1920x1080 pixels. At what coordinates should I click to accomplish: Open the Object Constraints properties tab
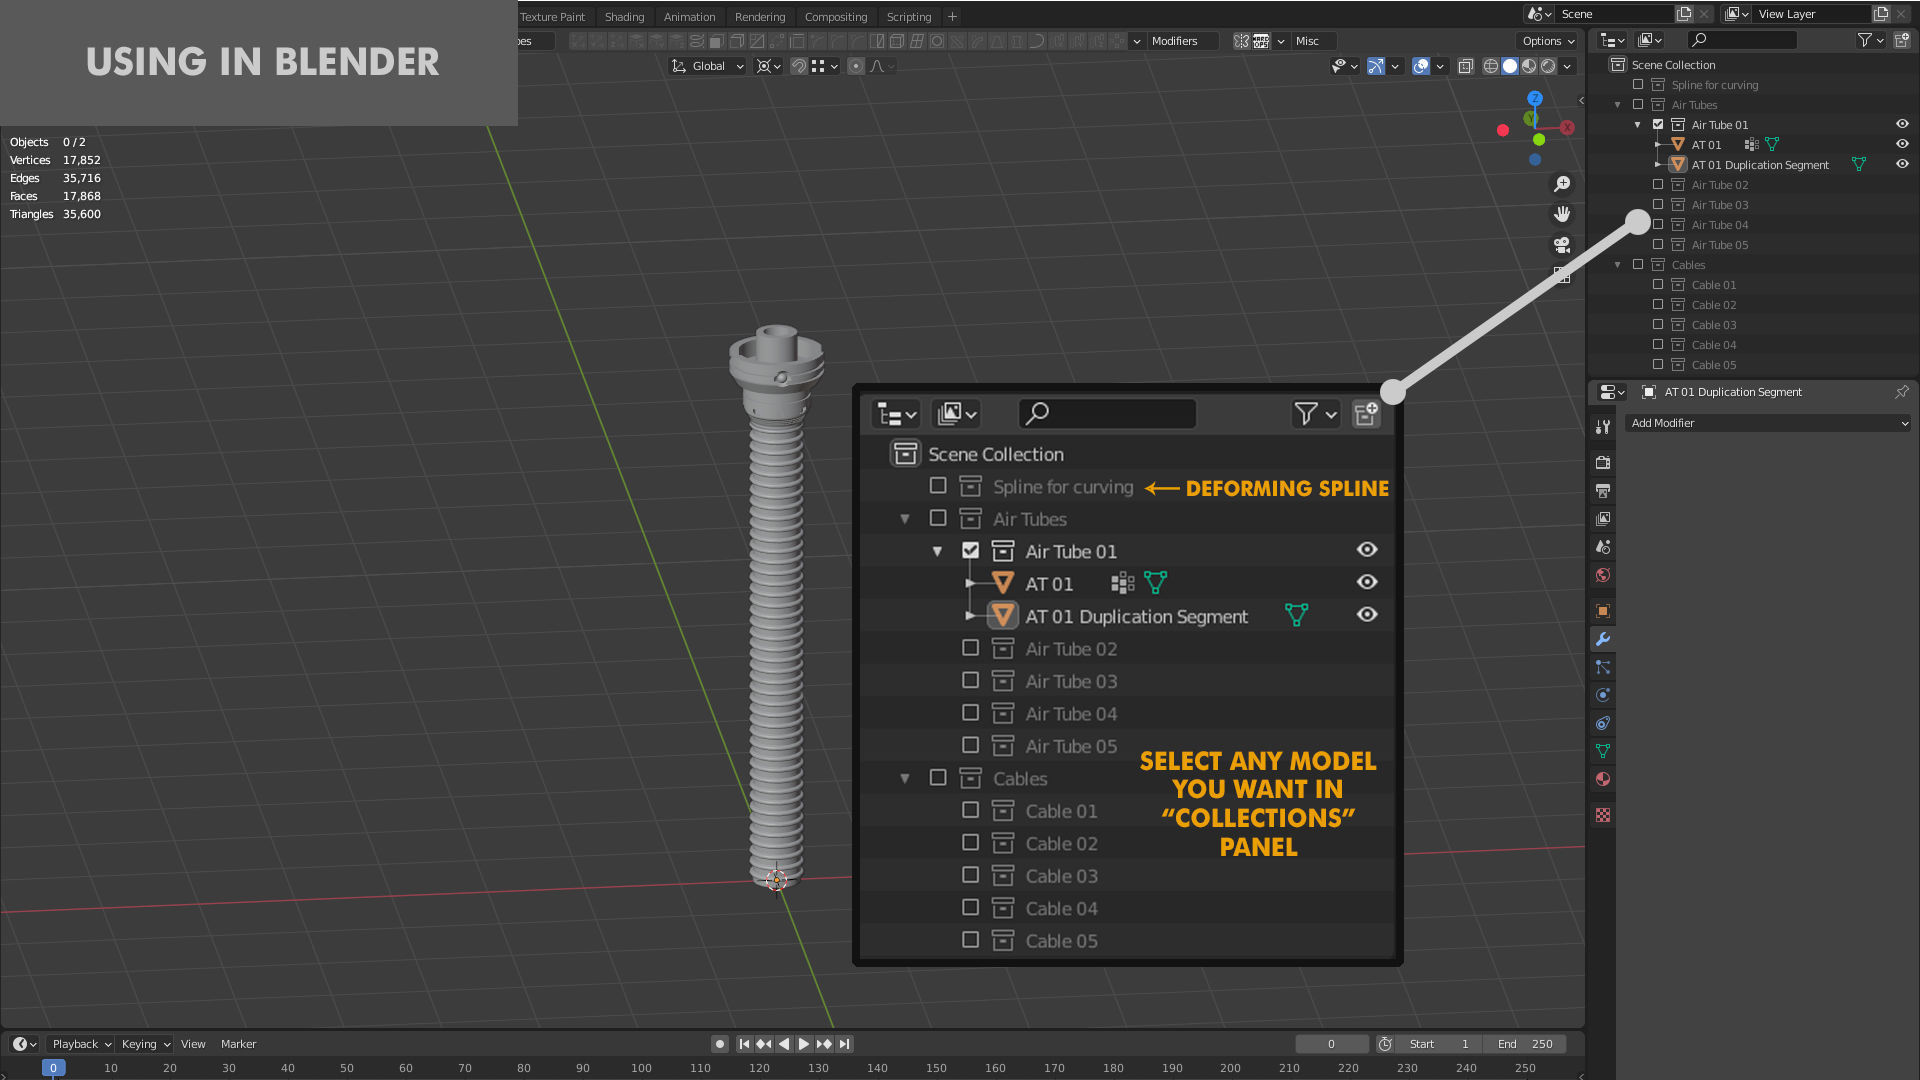tap(1603, 723)
